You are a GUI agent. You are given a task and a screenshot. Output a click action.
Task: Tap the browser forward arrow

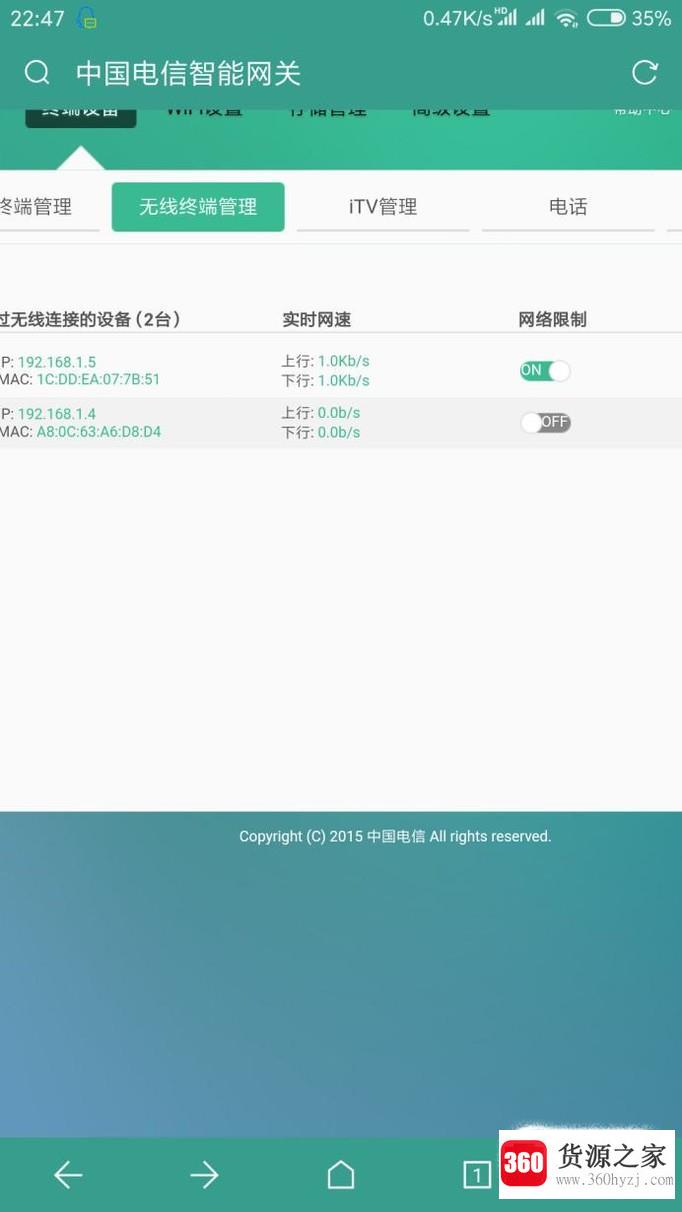(204, 1175)
